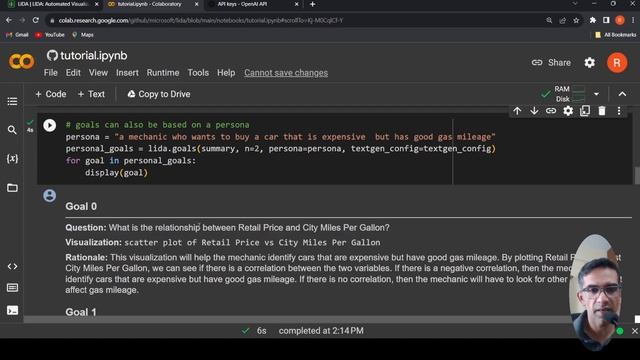Click inside the persona string code line
Screen dimensions: 640x360
pyautogui.click(x=280, y=137)
